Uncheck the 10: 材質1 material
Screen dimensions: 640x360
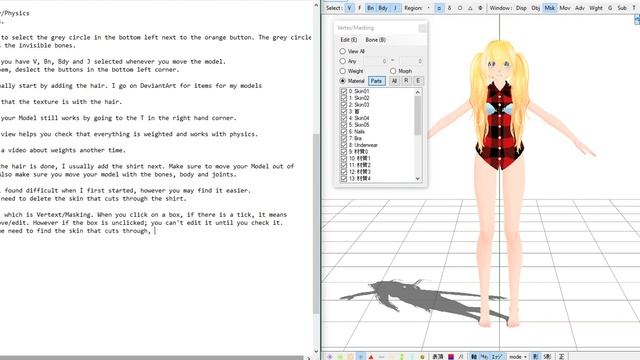coord(344,158)
